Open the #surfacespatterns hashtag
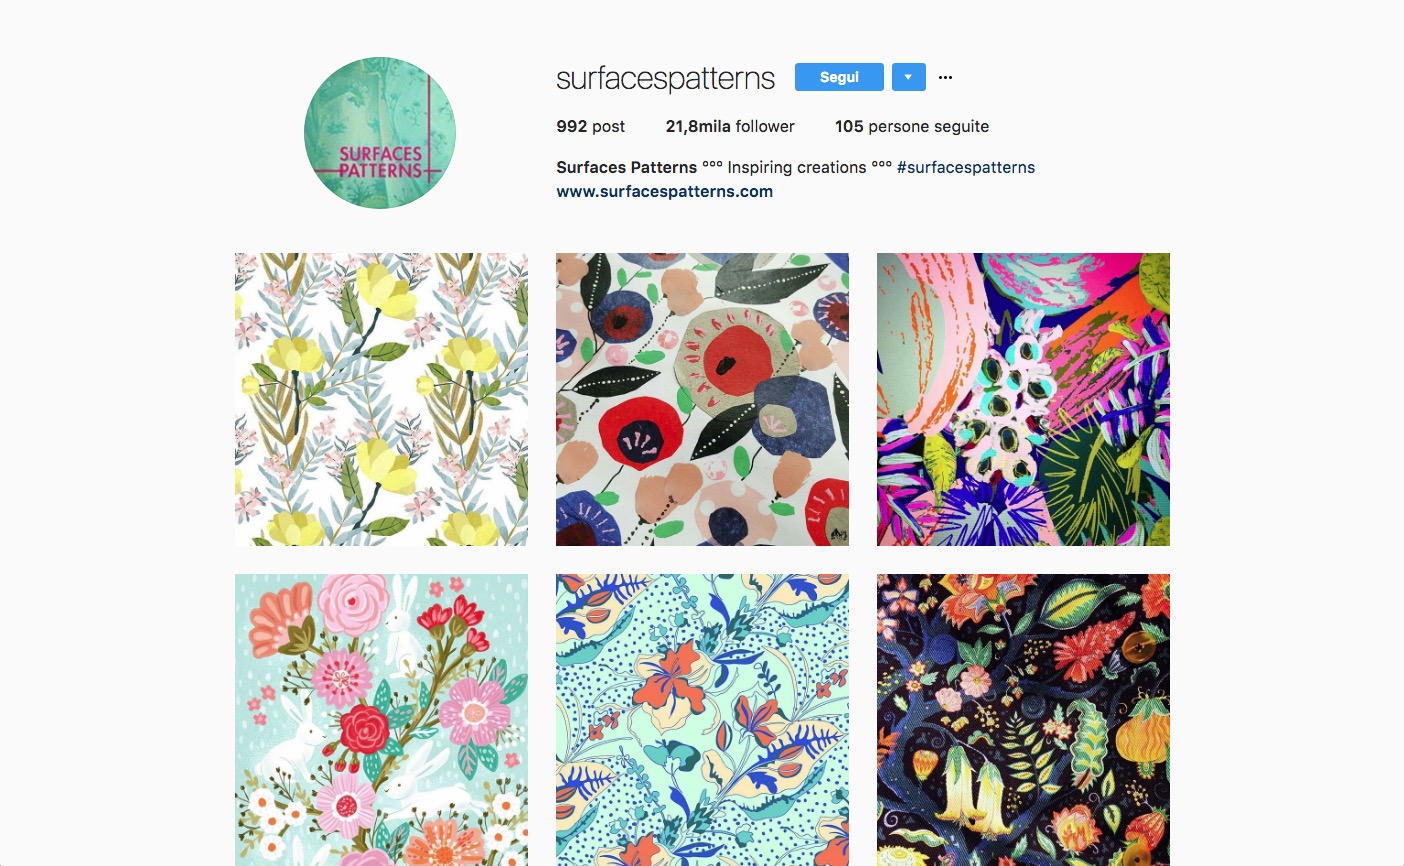 tap(966, 167)
